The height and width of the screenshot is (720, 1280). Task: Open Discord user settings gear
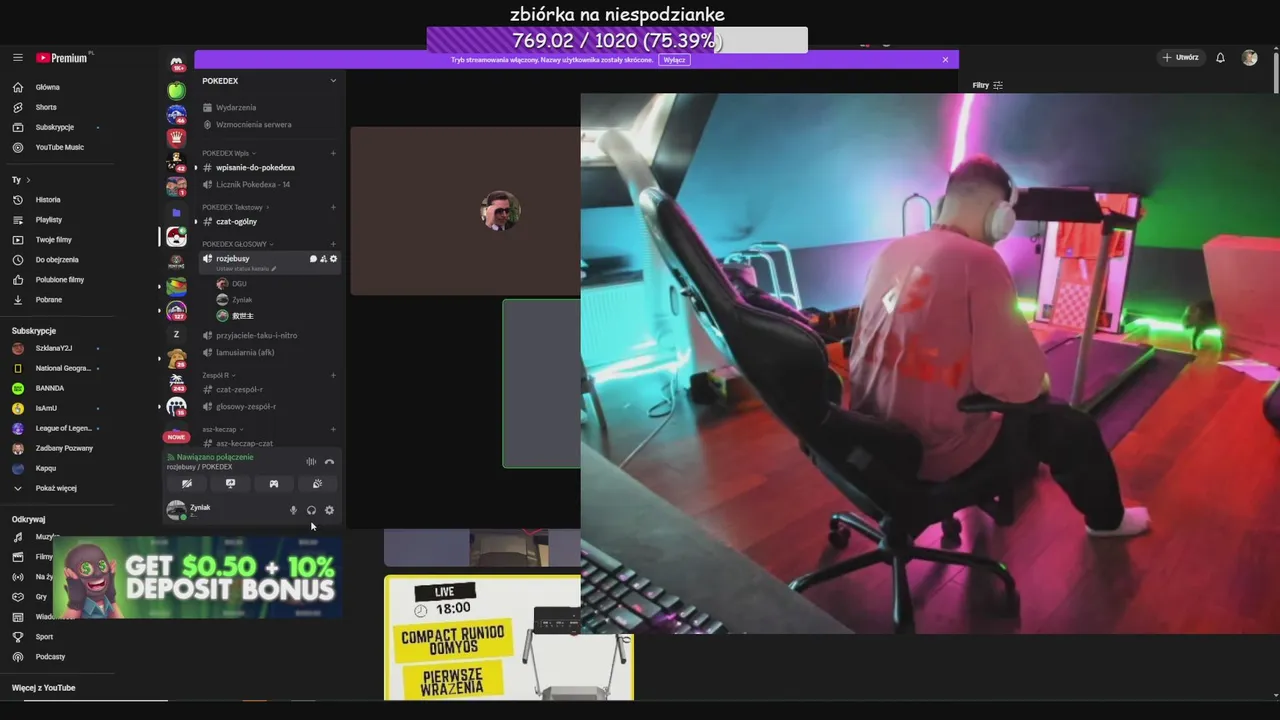tap(329, 510)
